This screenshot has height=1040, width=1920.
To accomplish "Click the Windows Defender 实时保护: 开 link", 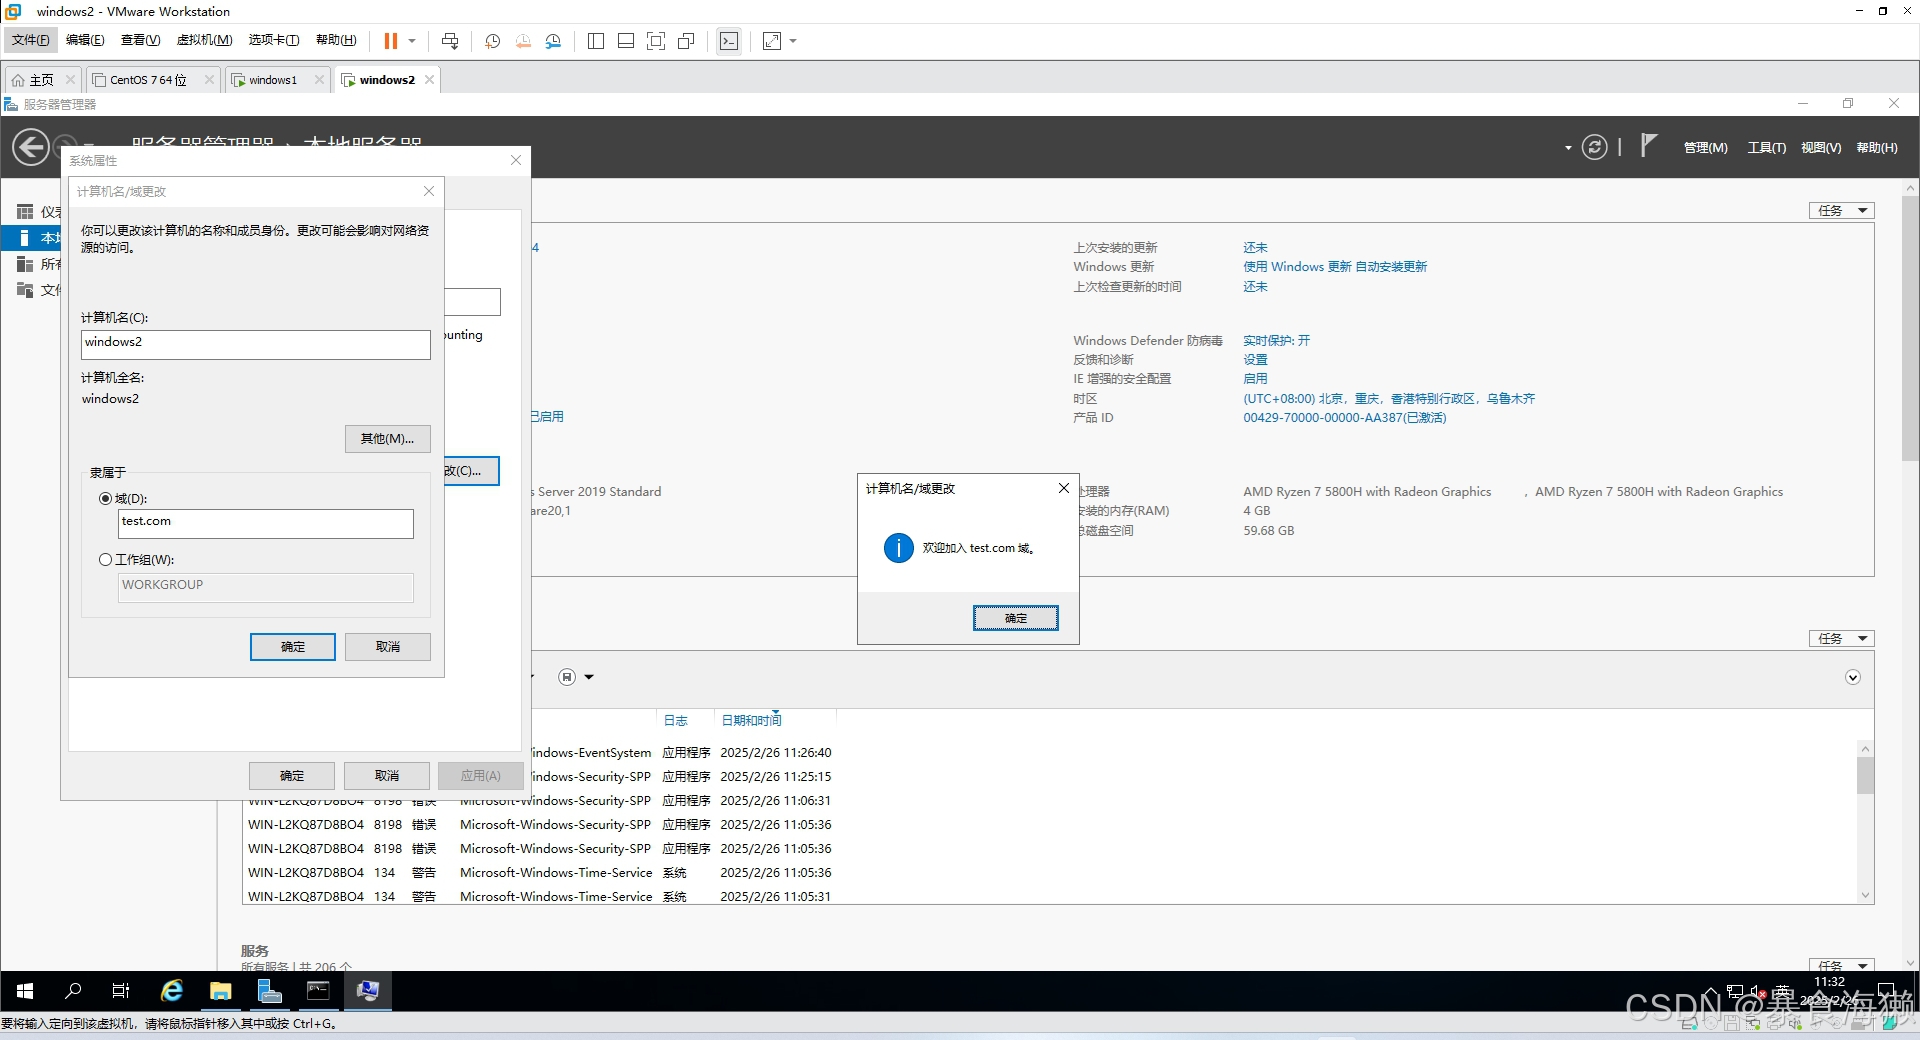I will tap(1276, 341).
